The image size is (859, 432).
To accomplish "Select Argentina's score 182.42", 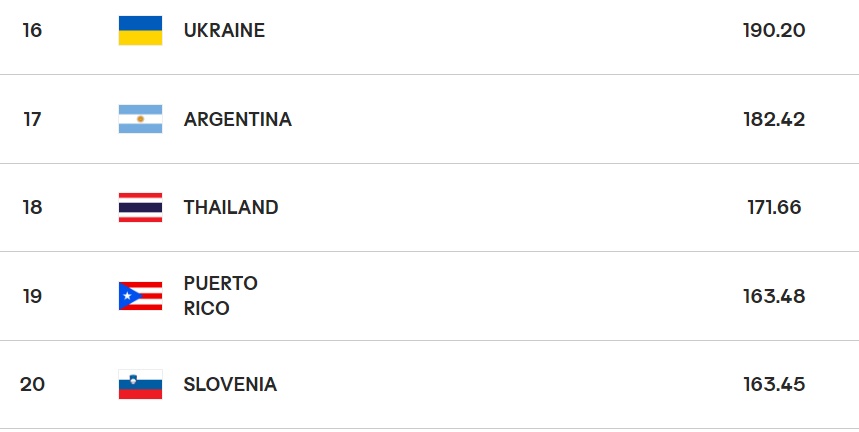I will tap(774, 120).
